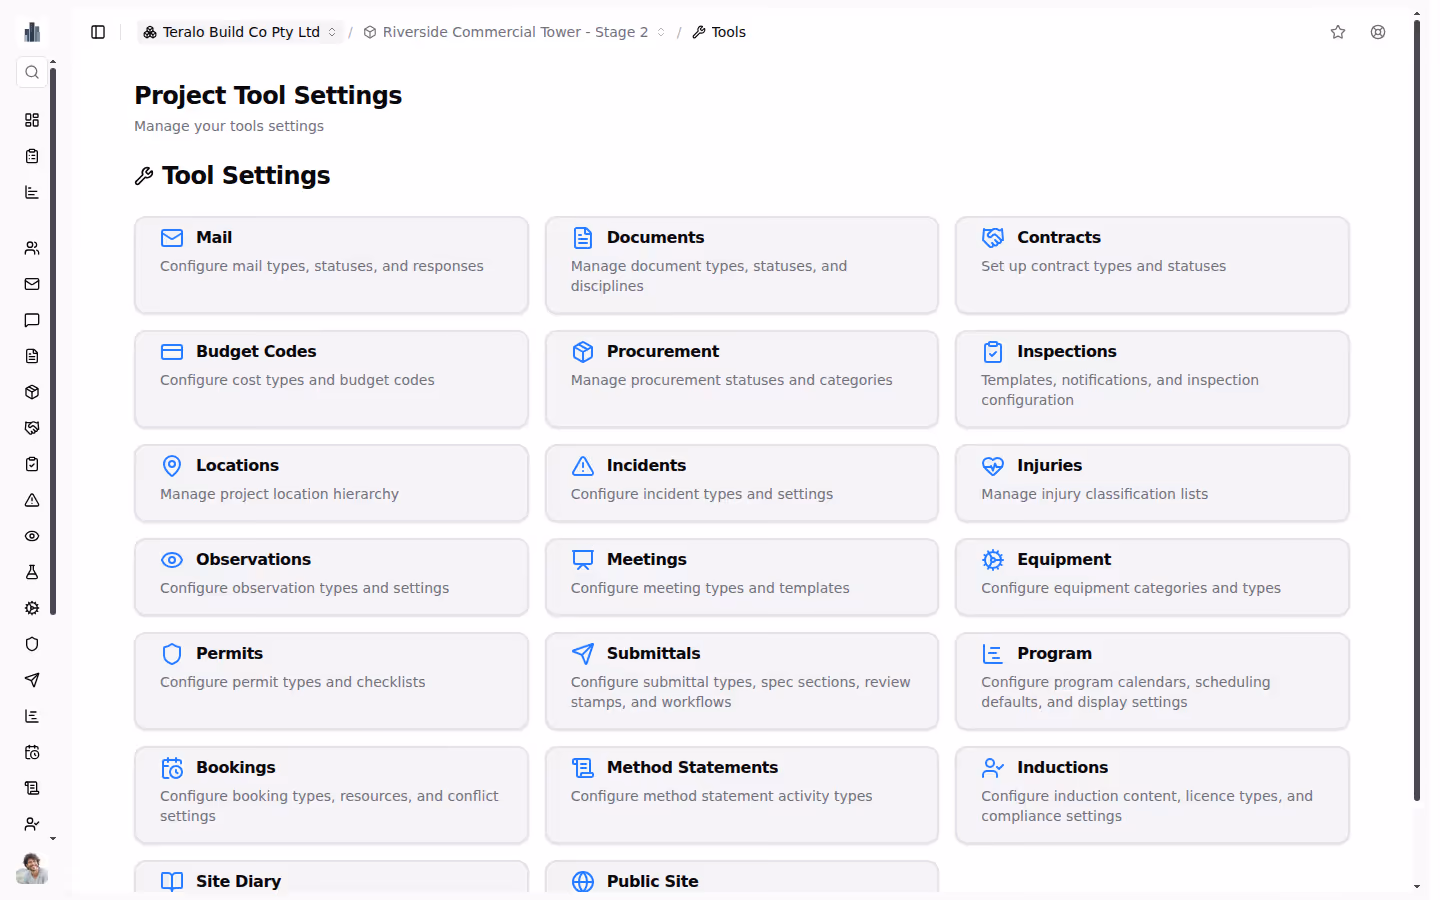Expand the Teralo Build Co Pty Ltd selector
The image size is (1440, 900).
[x=240, y=32]
